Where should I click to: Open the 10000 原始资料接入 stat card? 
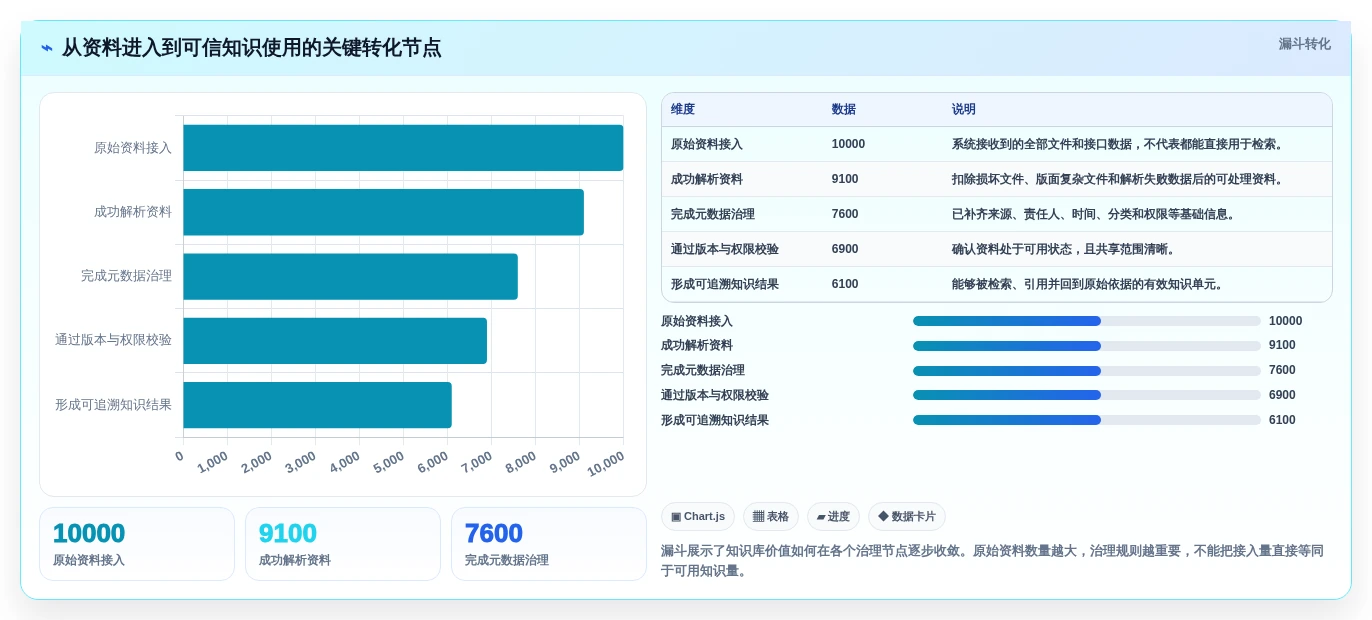coord(137,544)
